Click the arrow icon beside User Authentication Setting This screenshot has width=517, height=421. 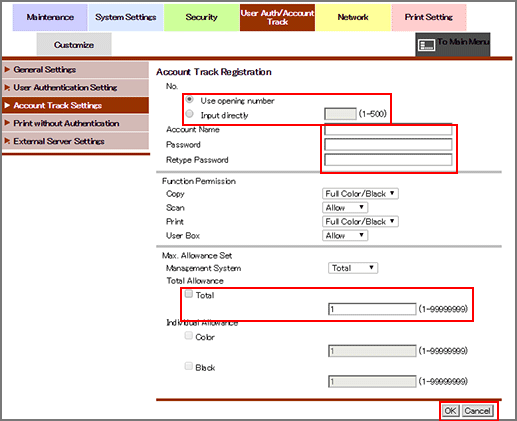click(7, 88)
